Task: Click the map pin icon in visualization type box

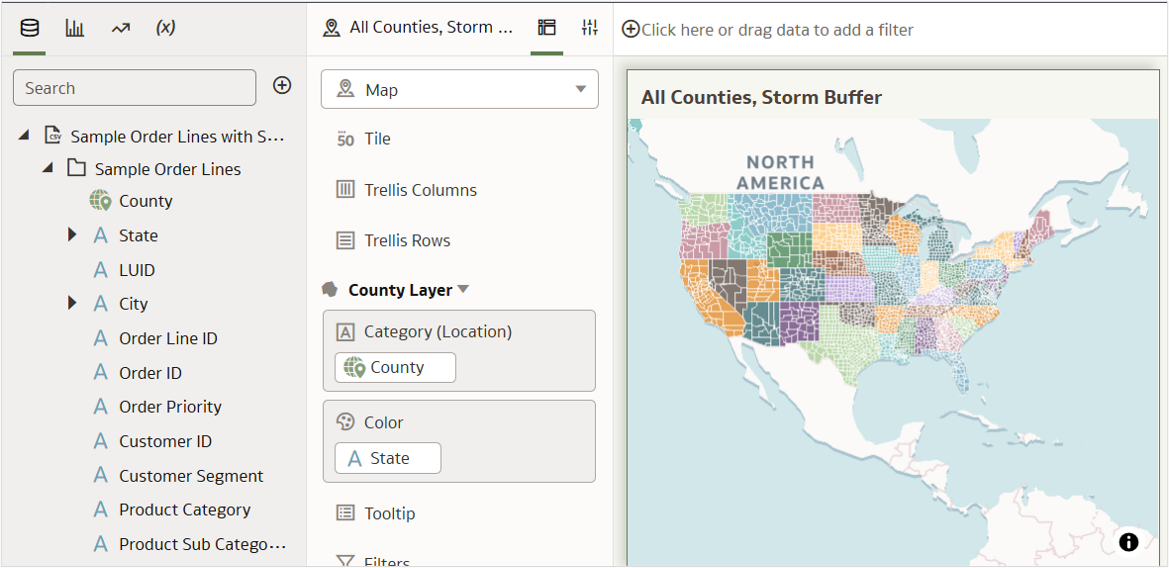Action: [344, 89]
